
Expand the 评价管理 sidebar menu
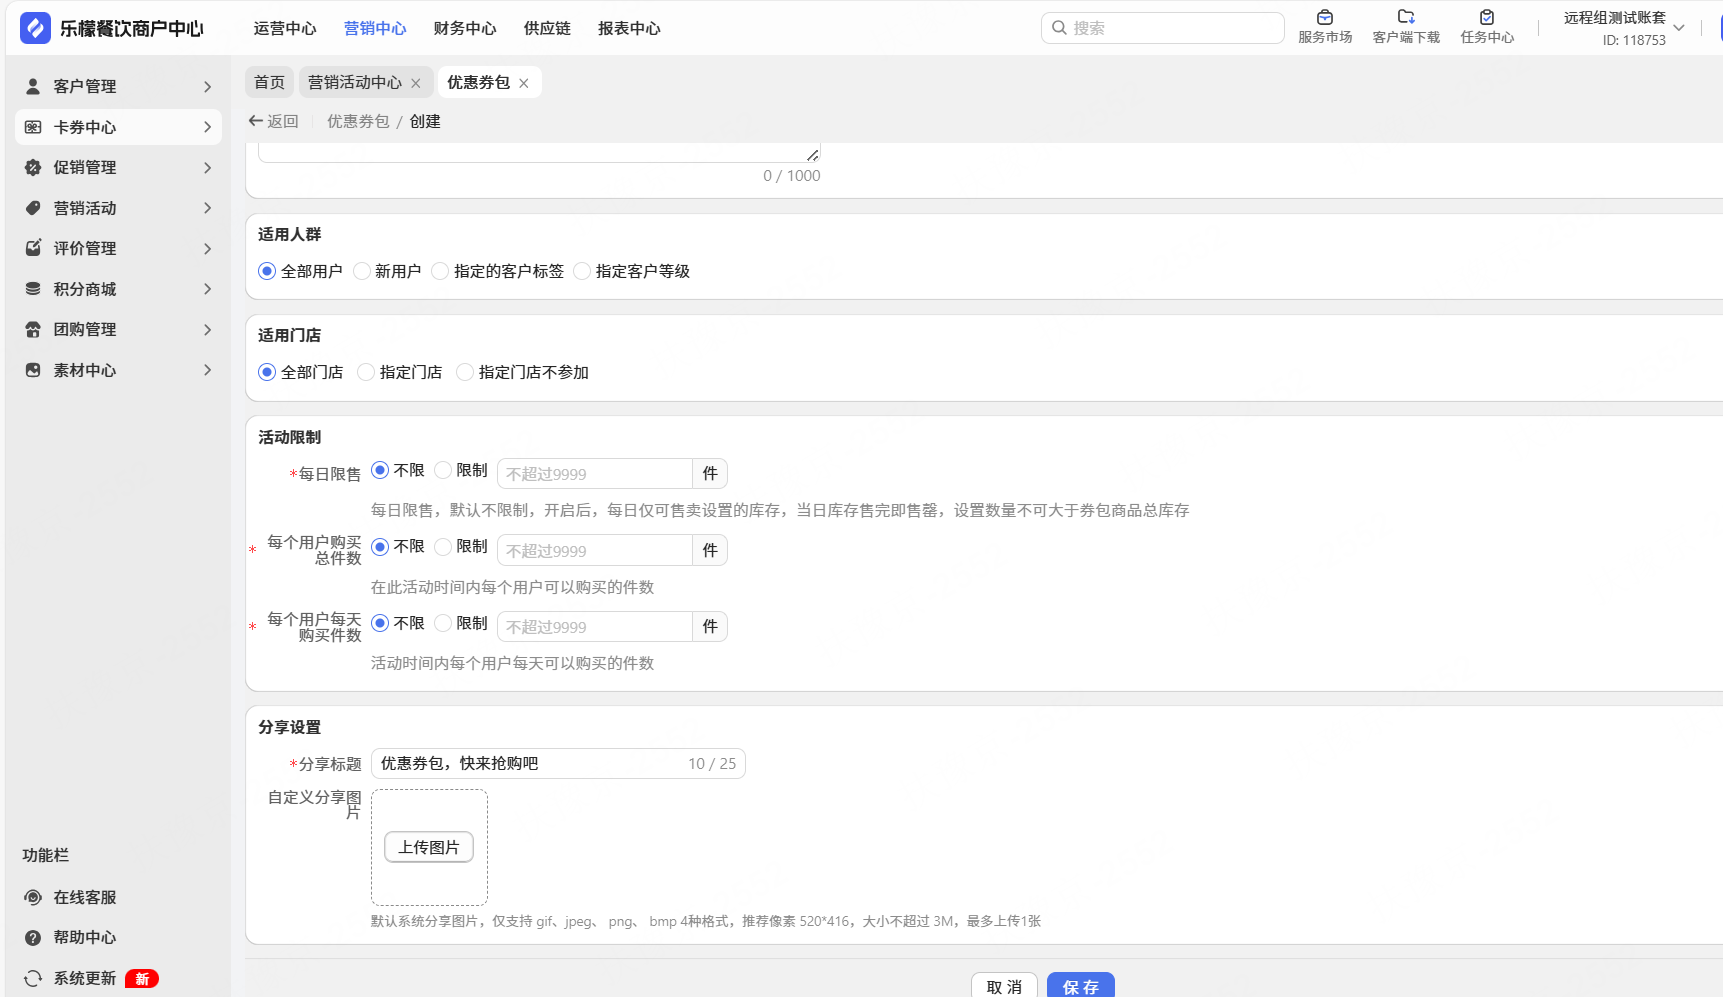pyautogui.click(x=207, y=249)
